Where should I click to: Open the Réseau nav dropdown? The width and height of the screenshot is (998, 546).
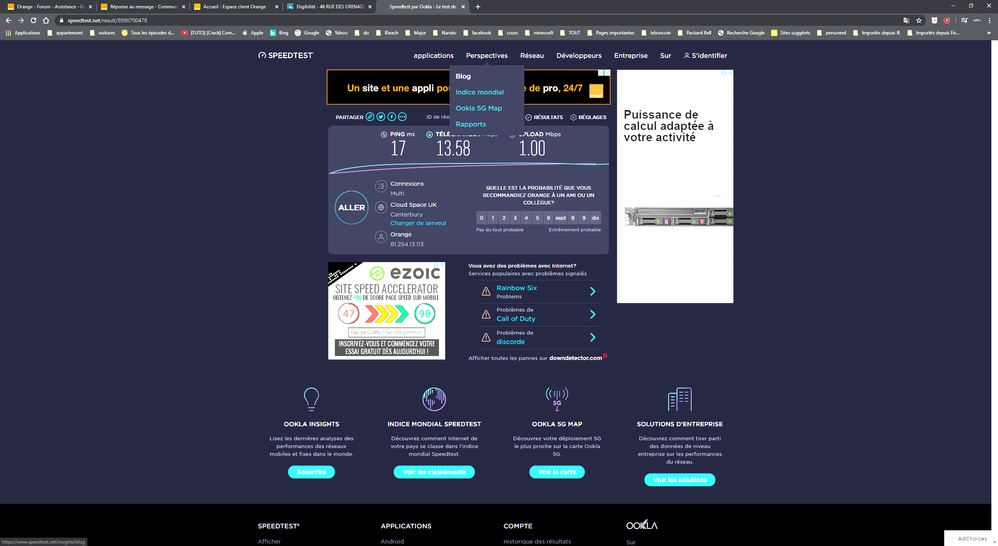[531, 55]
